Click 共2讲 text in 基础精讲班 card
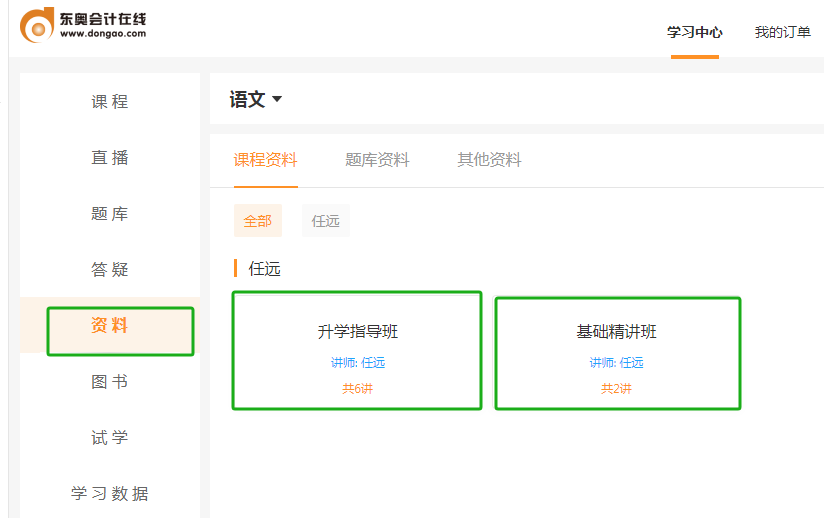Screen dimensions: 824x518 coord(616,389)
